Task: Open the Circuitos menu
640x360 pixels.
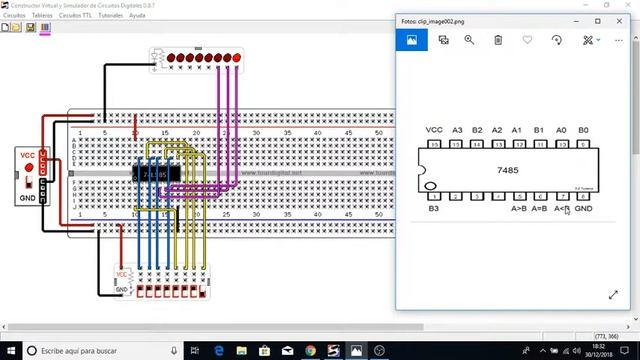Action: click(14, 15)
